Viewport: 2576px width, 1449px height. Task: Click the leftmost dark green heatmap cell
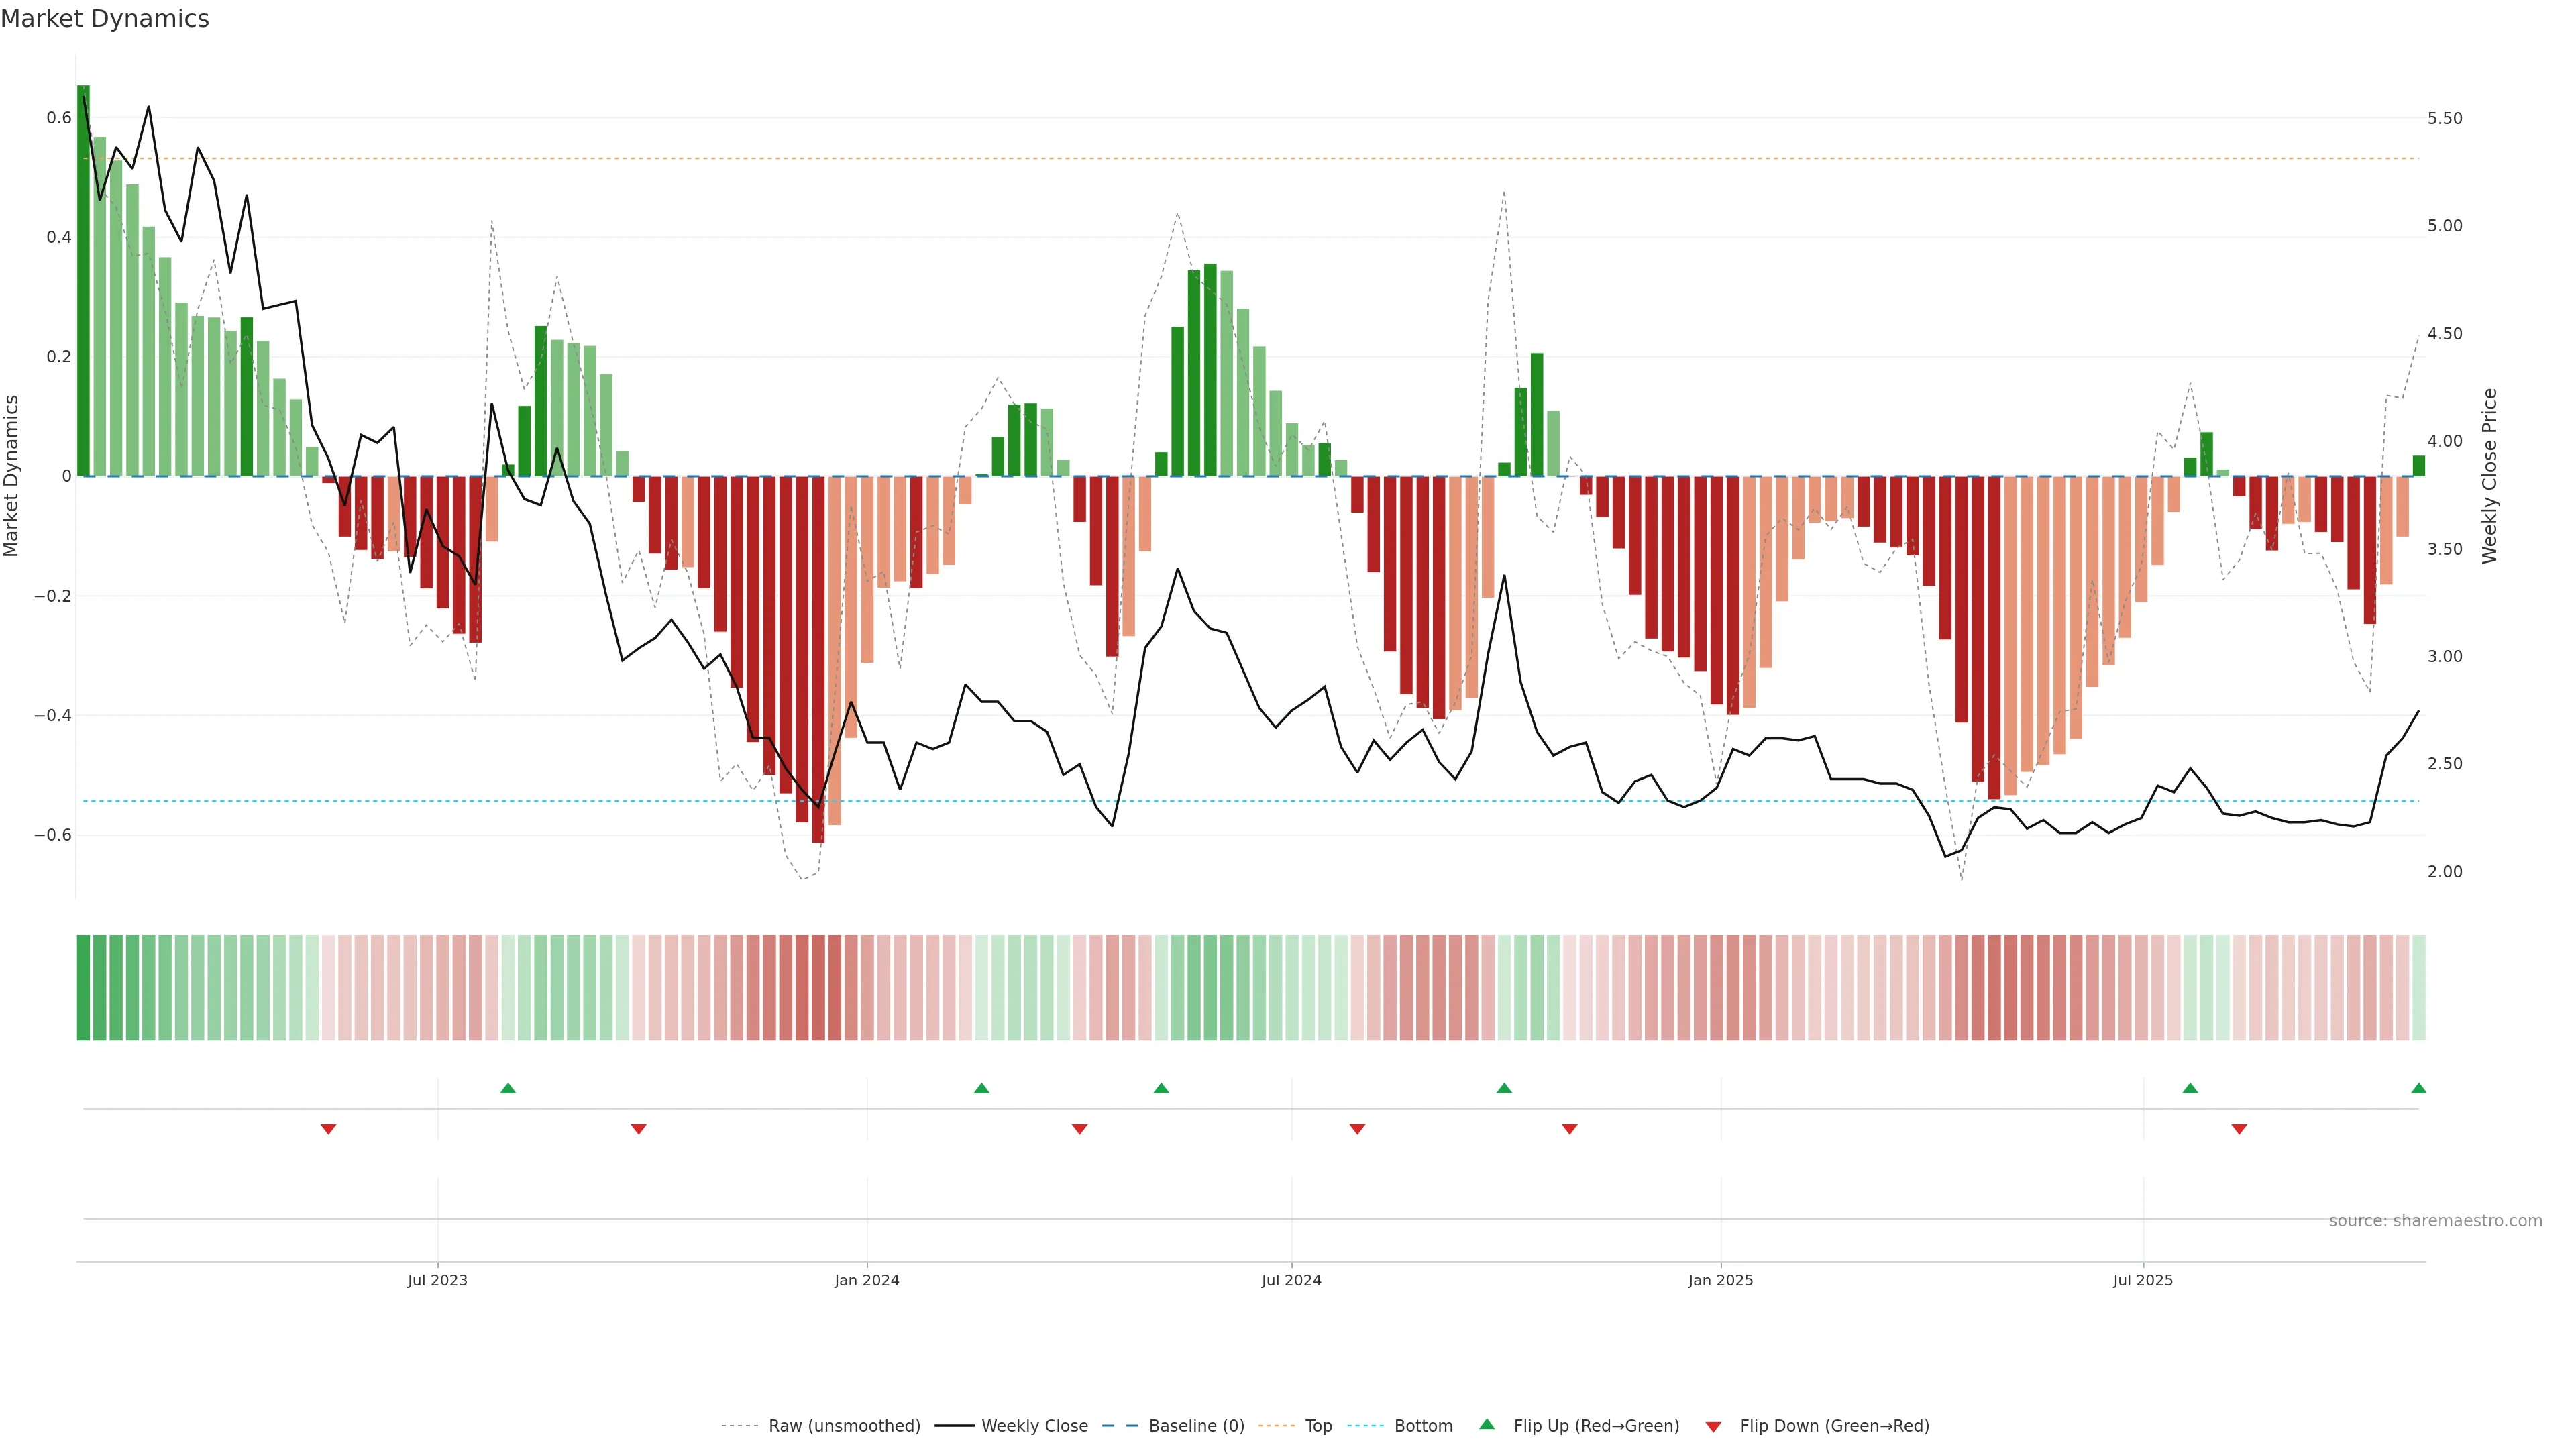[x=83, y=988]
